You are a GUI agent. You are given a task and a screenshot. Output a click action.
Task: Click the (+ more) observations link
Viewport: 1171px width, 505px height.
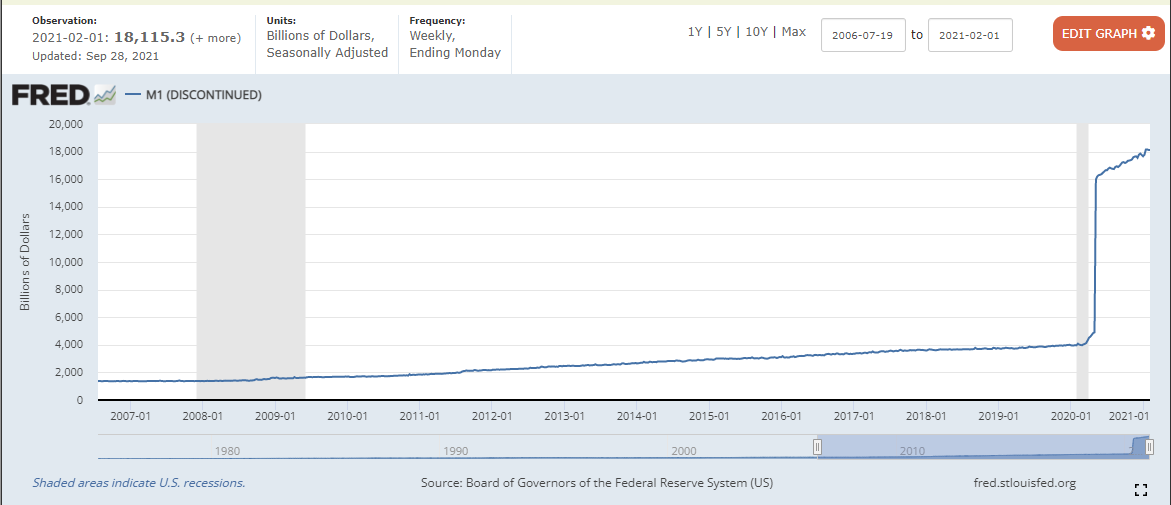(215, 37)
